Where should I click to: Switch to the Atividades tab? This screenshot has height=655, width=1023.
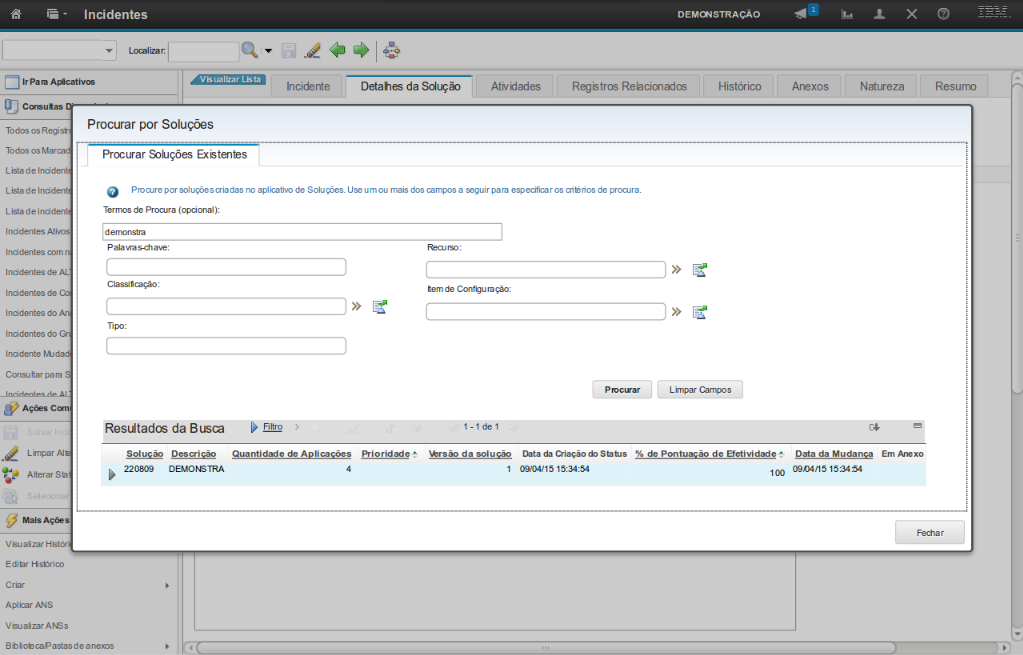click(515, 86)
